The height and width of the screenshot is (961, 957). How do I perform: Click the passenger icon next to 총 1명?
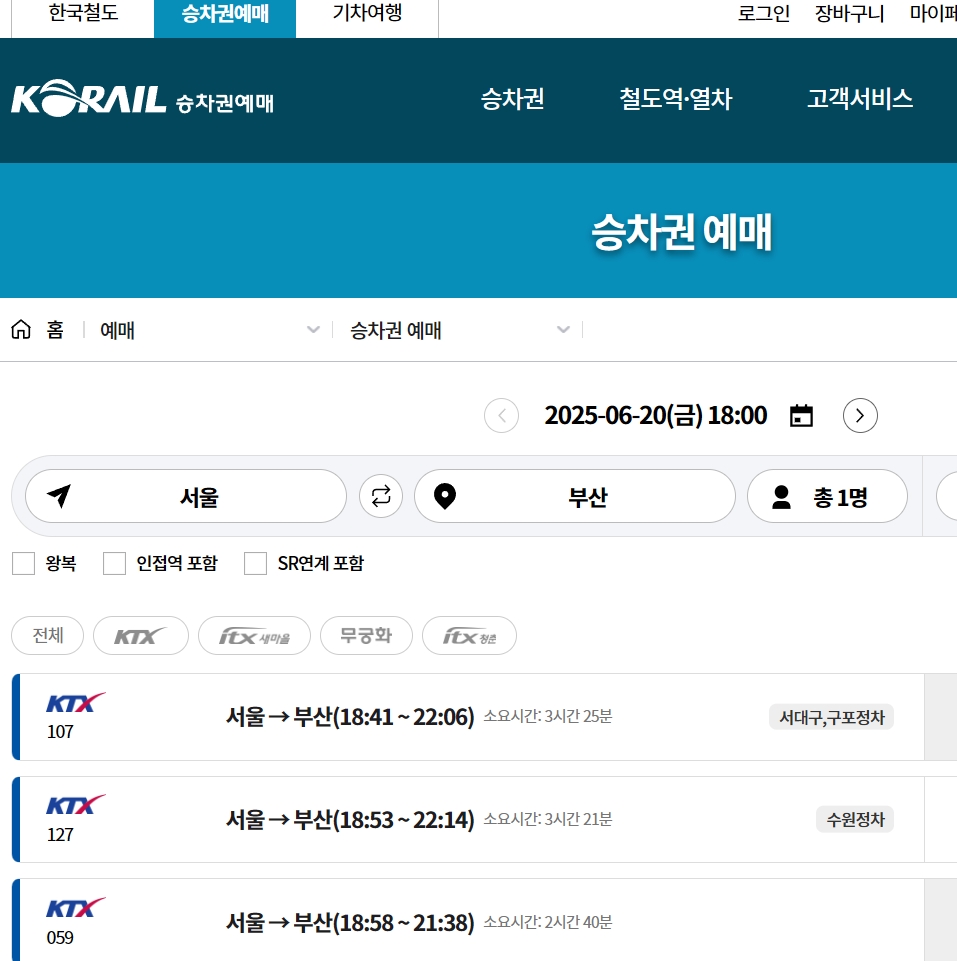pyautogui.click(x=781, y=496)
